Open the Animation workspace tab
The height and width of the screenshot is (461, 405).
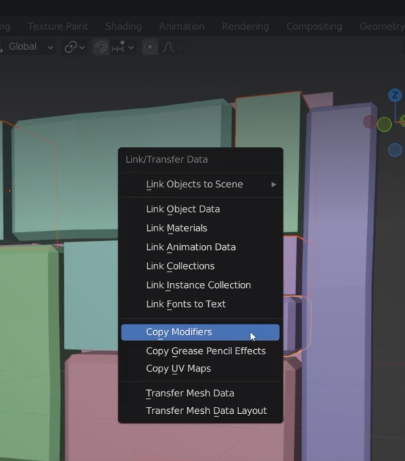[182, 26]
